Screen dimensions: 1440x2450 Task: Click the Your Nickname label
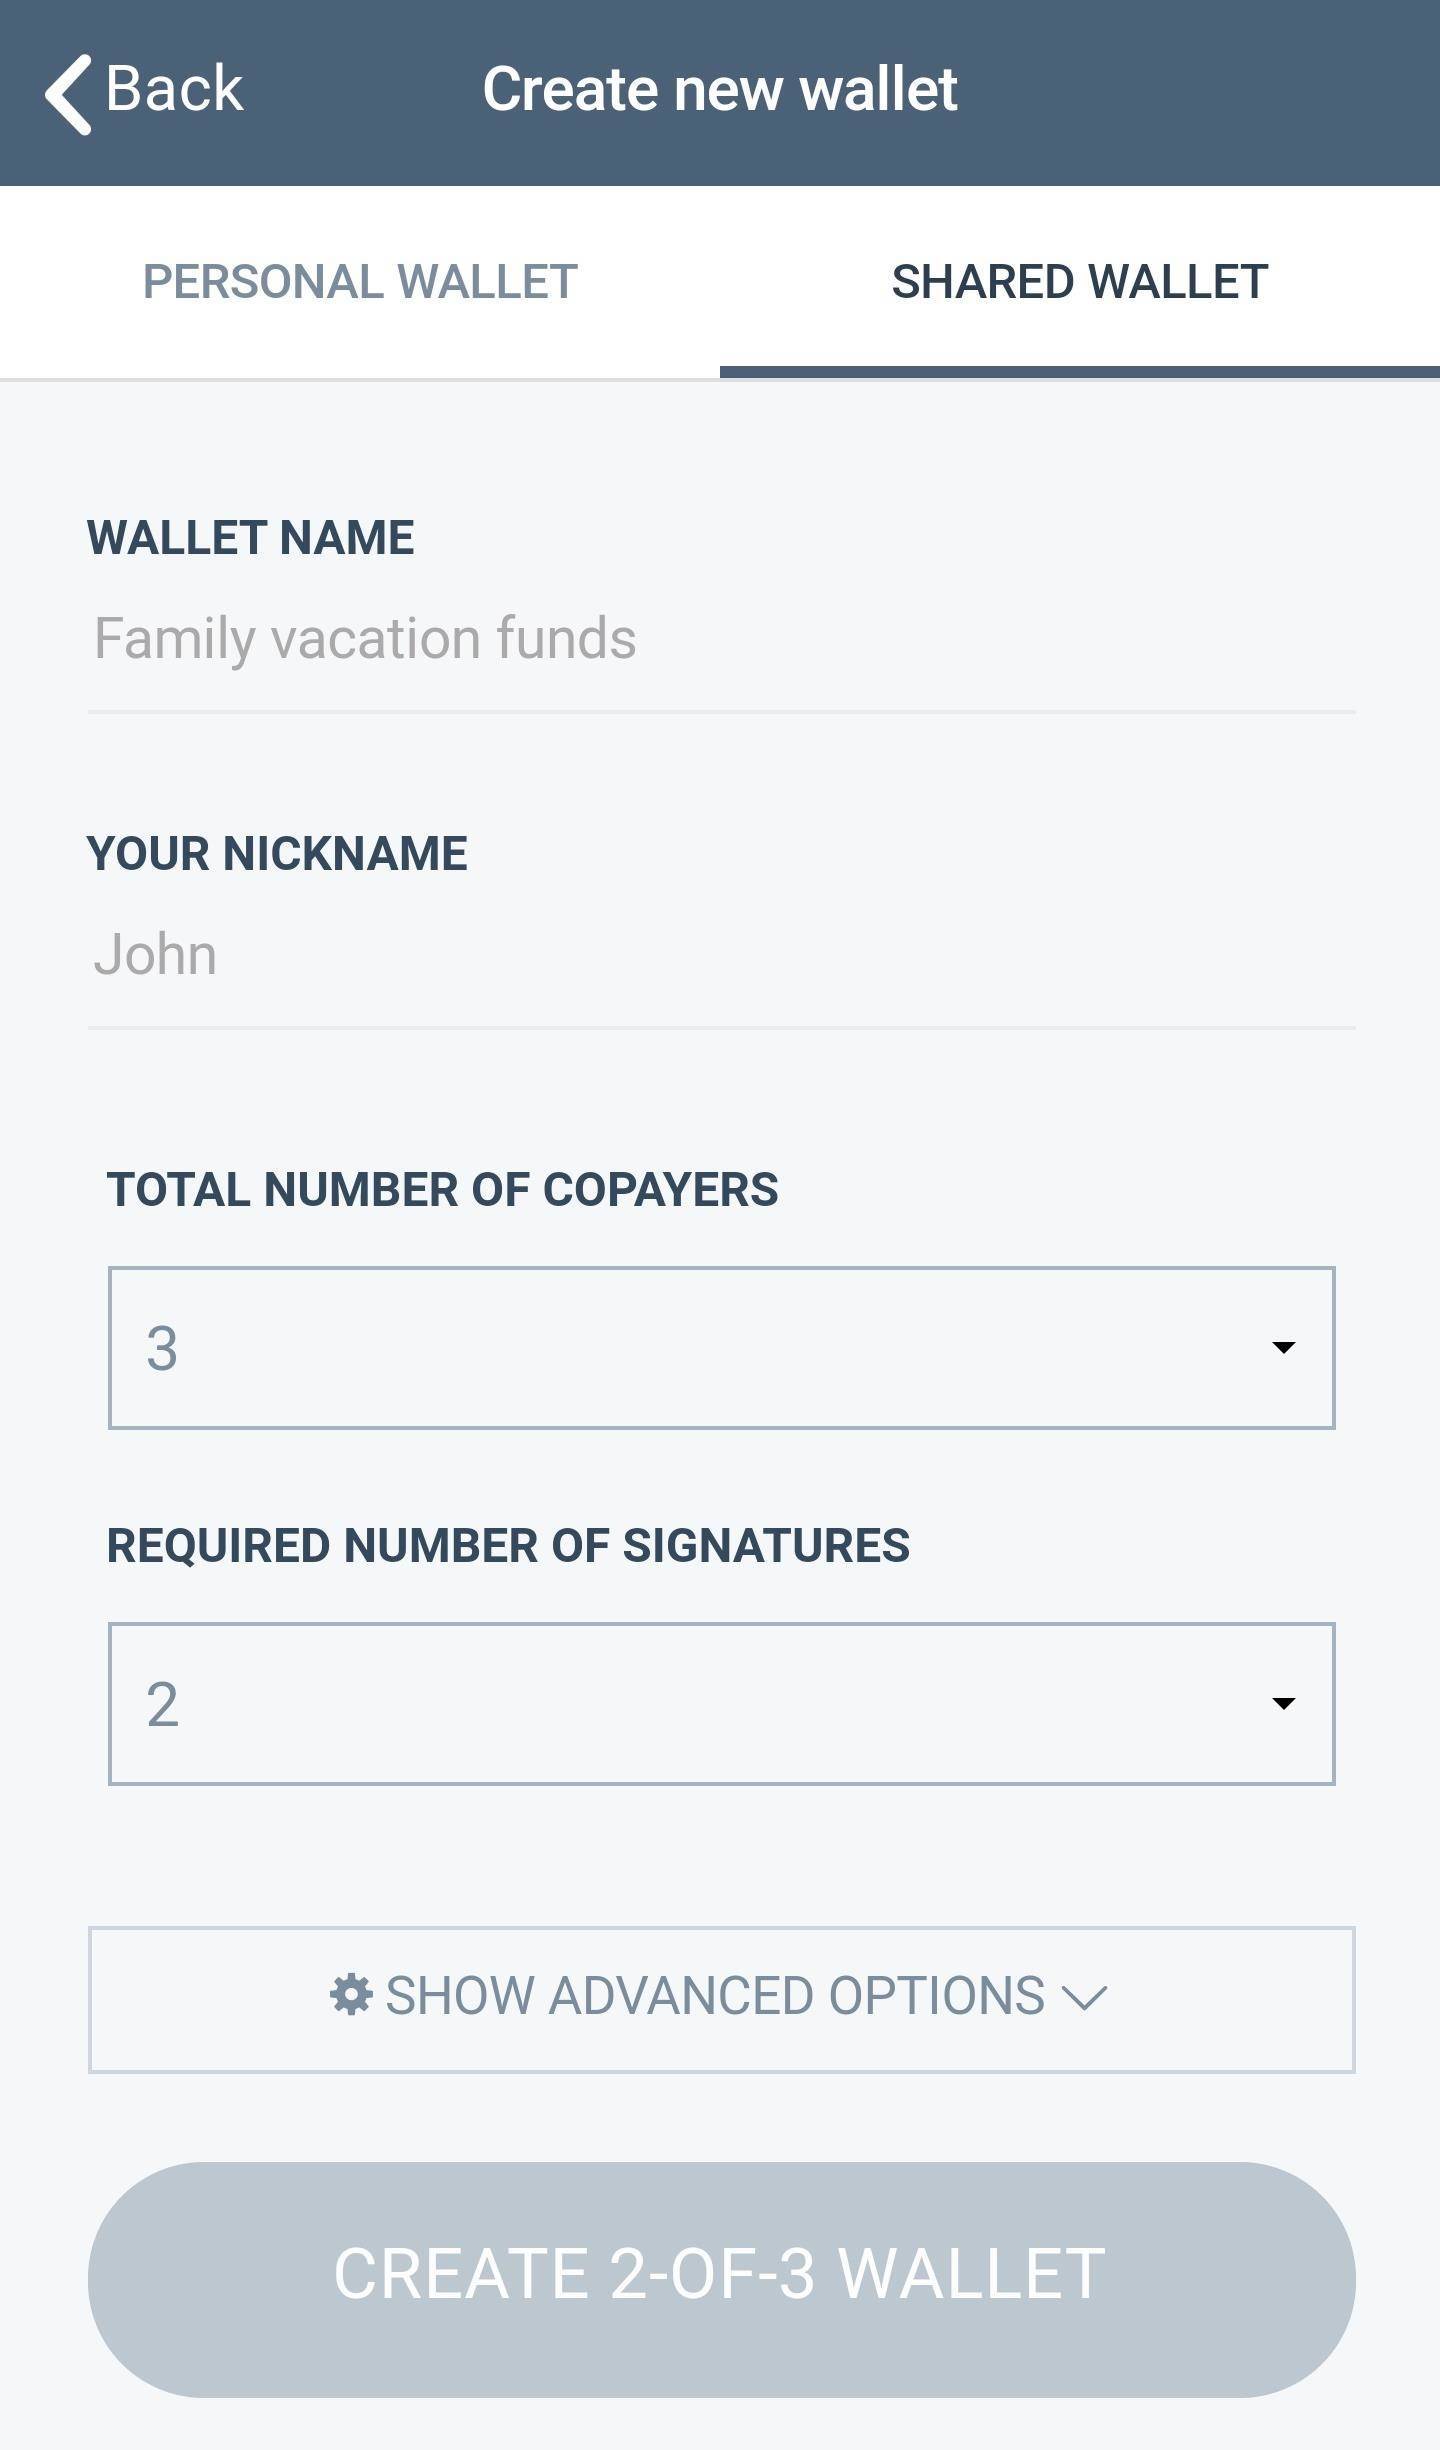click(x=277, y=854)
